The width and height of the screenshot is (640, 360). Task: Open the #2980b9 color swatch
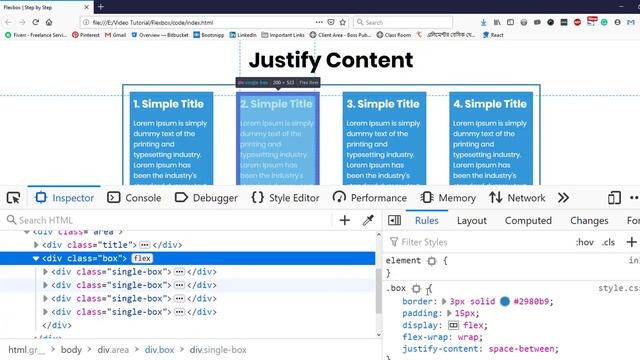(505, 301)
